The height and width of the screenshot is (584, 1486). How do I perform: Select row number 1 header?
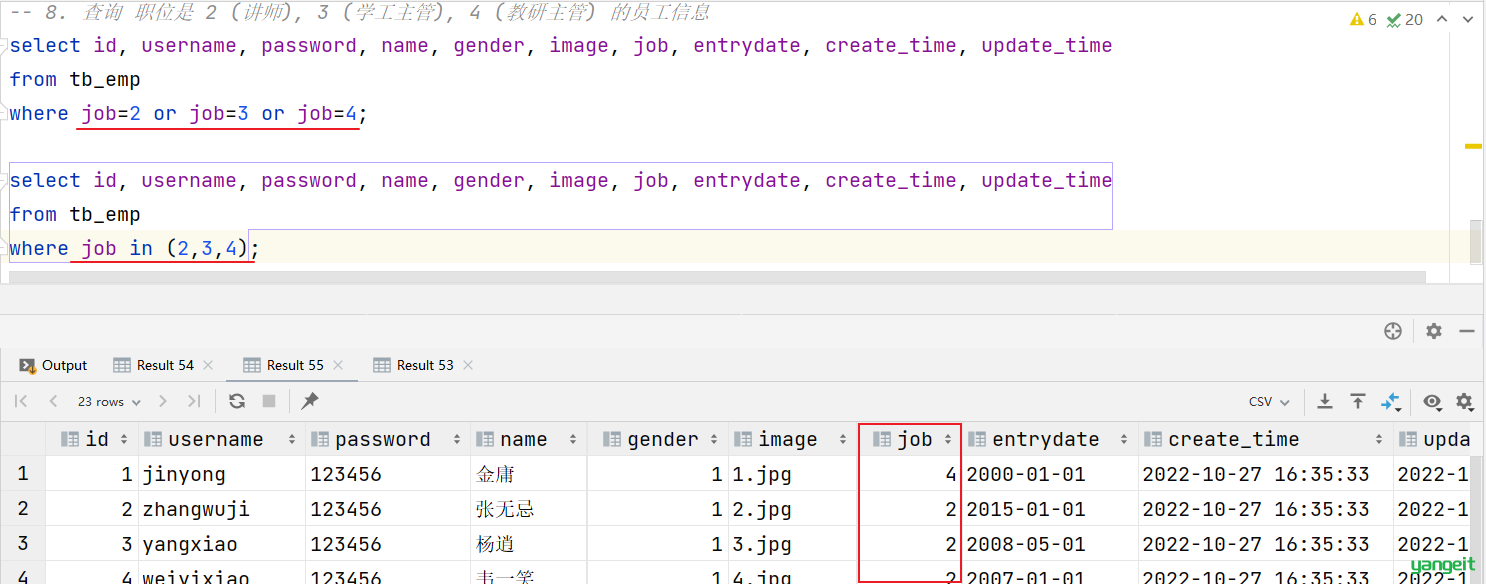point(23,474)
